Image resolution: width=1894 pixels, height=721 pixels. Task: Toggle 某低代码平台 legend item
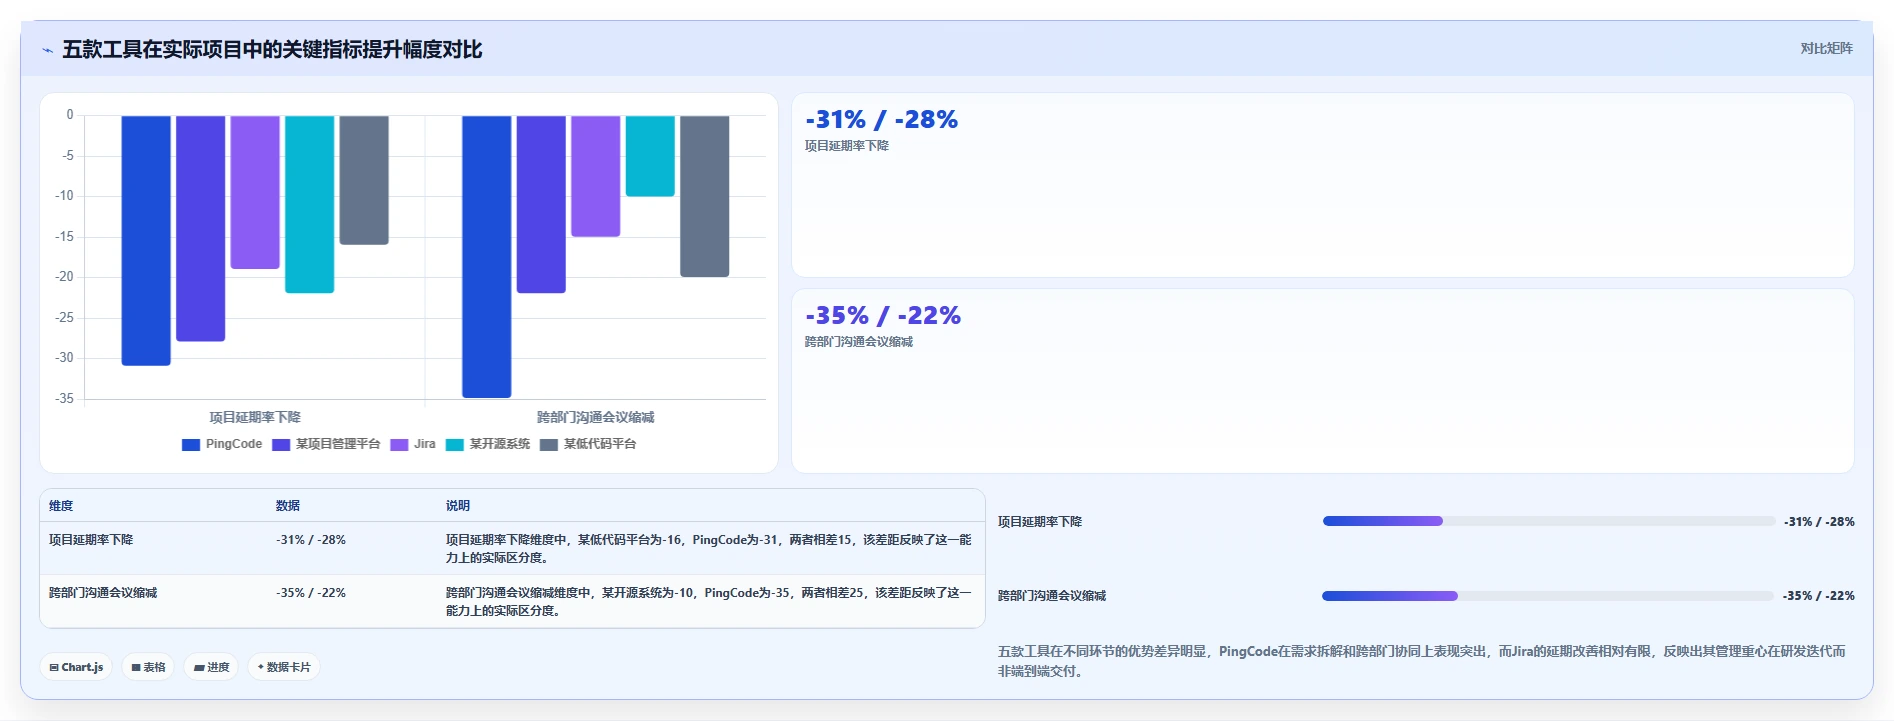click(588, 445)
